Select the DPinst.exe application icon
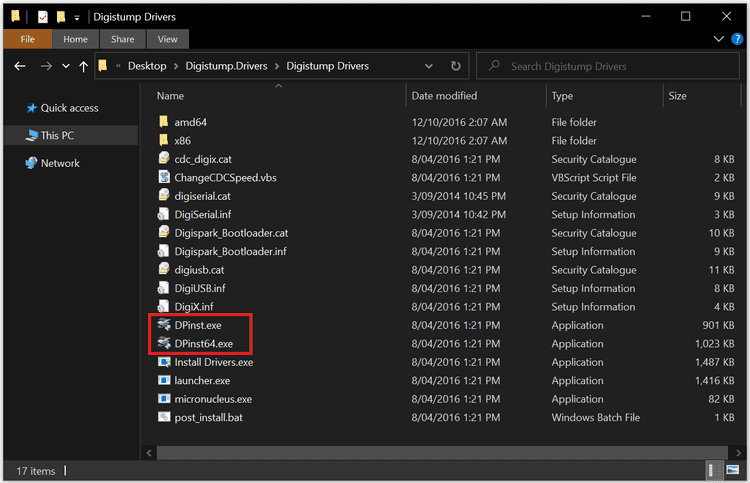Screen dimensions: 750x483 coord(164,325)
